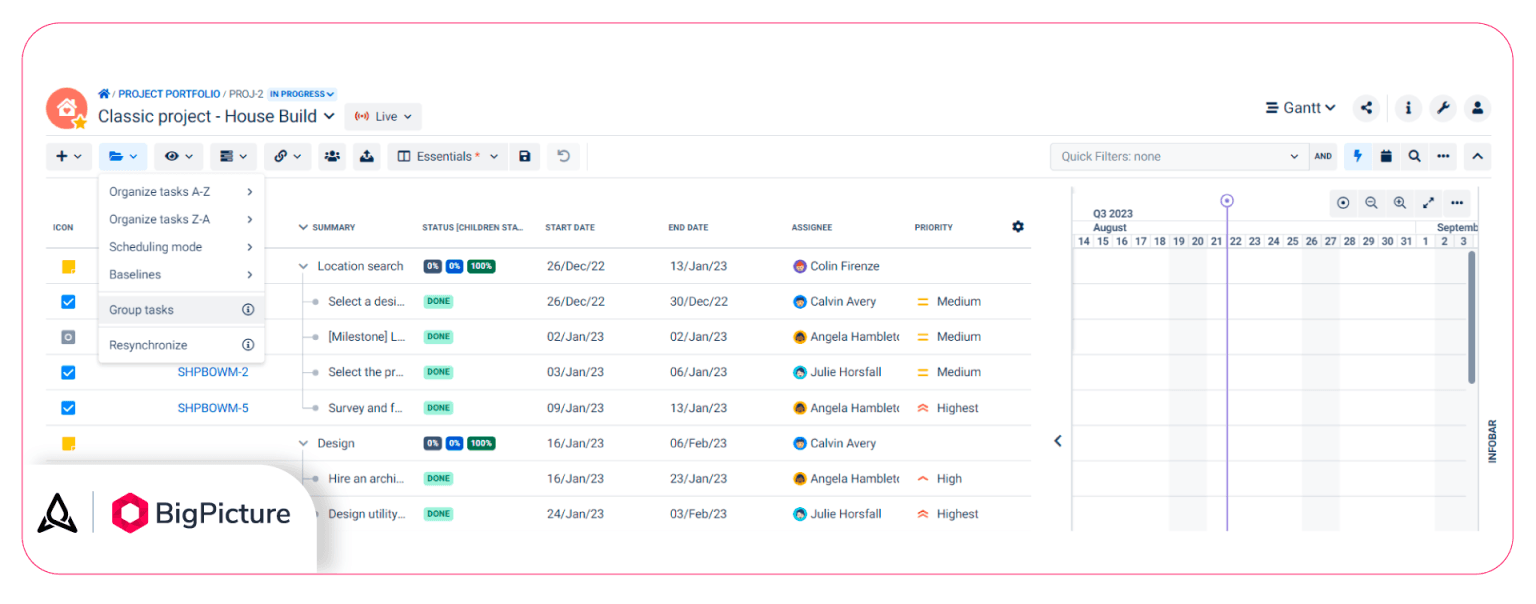Open the Gantt module switcher dropdown
1536x604 pixels.
[1300, 108]
